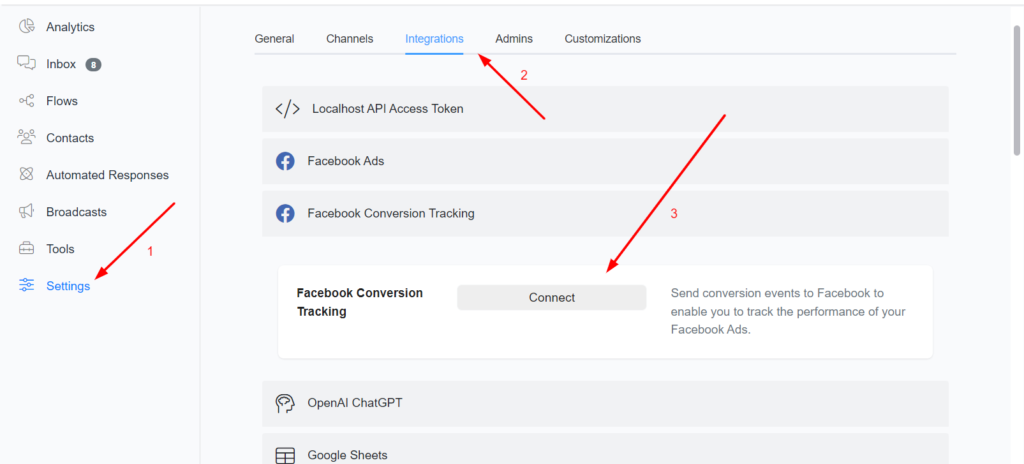Click the Inbox unread count badge
This screenshot has height=464, width=1024.
click(x=93, y=65)
